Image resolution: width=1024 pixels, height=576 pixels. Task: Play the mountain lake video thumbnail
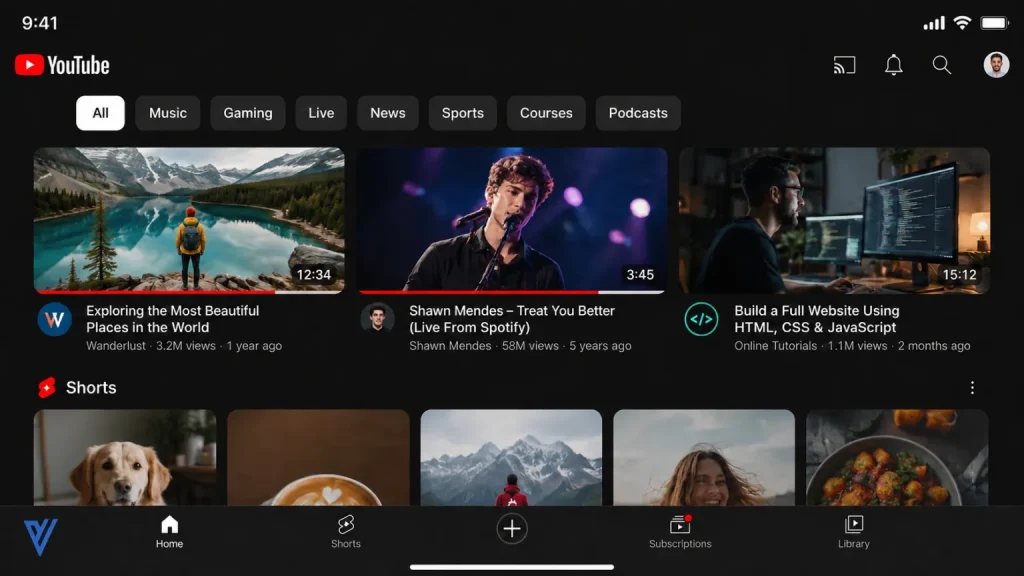[189, 220]
